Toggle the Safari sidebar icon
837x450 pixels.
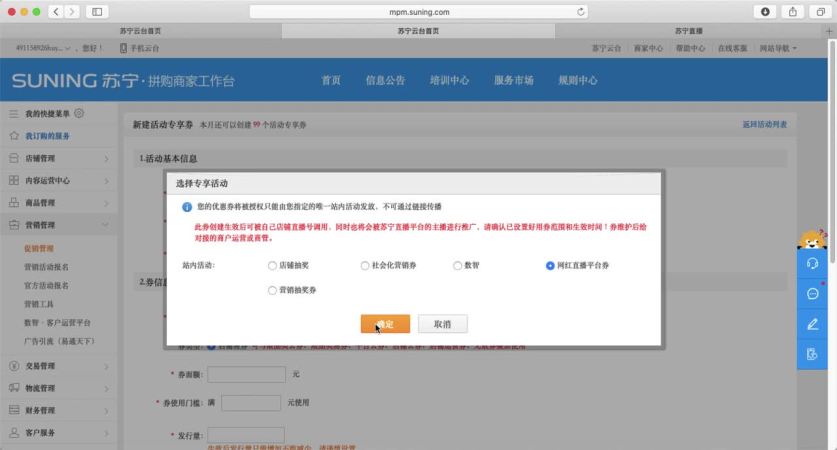click(97, 12)
